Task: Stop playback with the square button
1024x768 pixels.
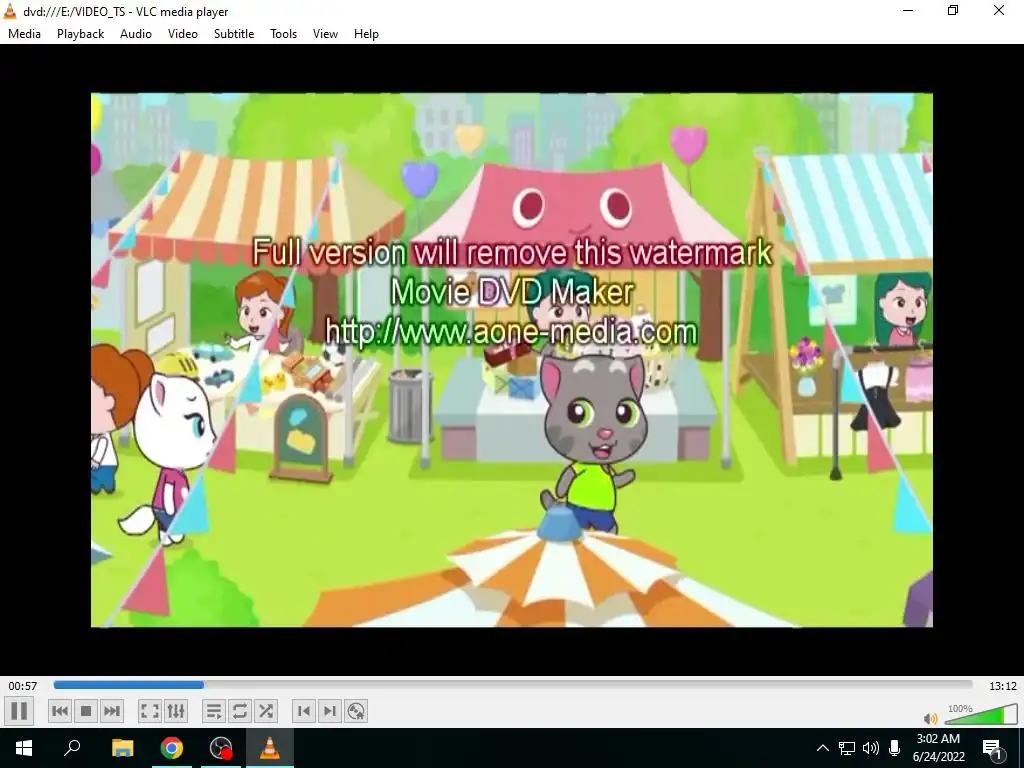Action: tap(86, 711)
